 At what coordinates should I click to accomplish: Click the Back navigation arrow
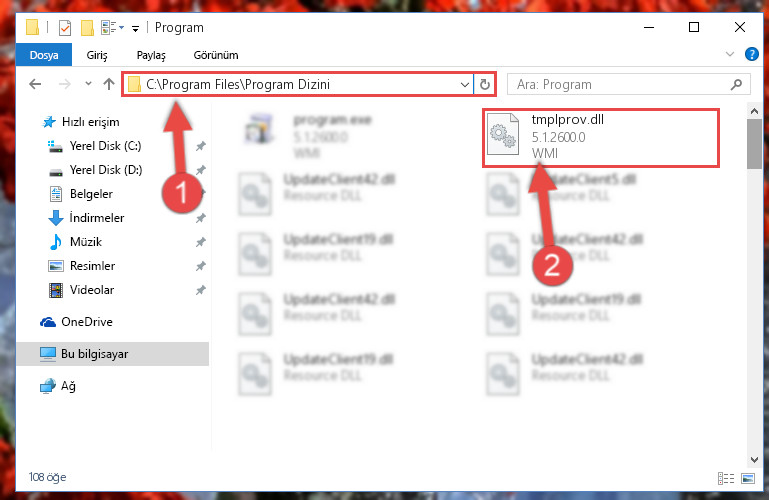(x=35, y=84)
